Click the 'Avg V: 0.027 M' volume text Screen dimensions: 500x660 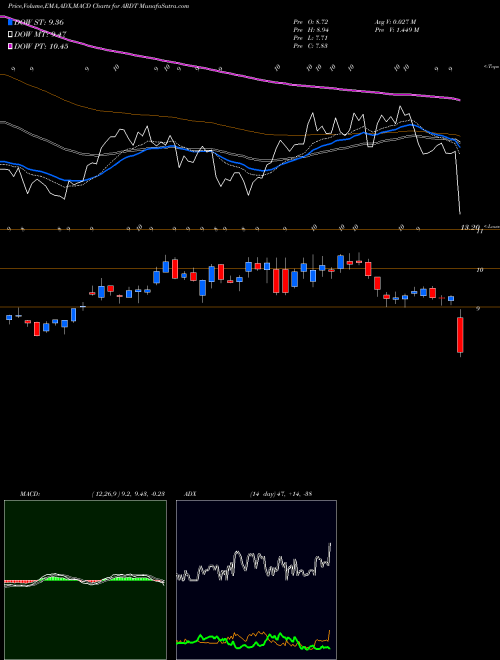coord(395,21)
